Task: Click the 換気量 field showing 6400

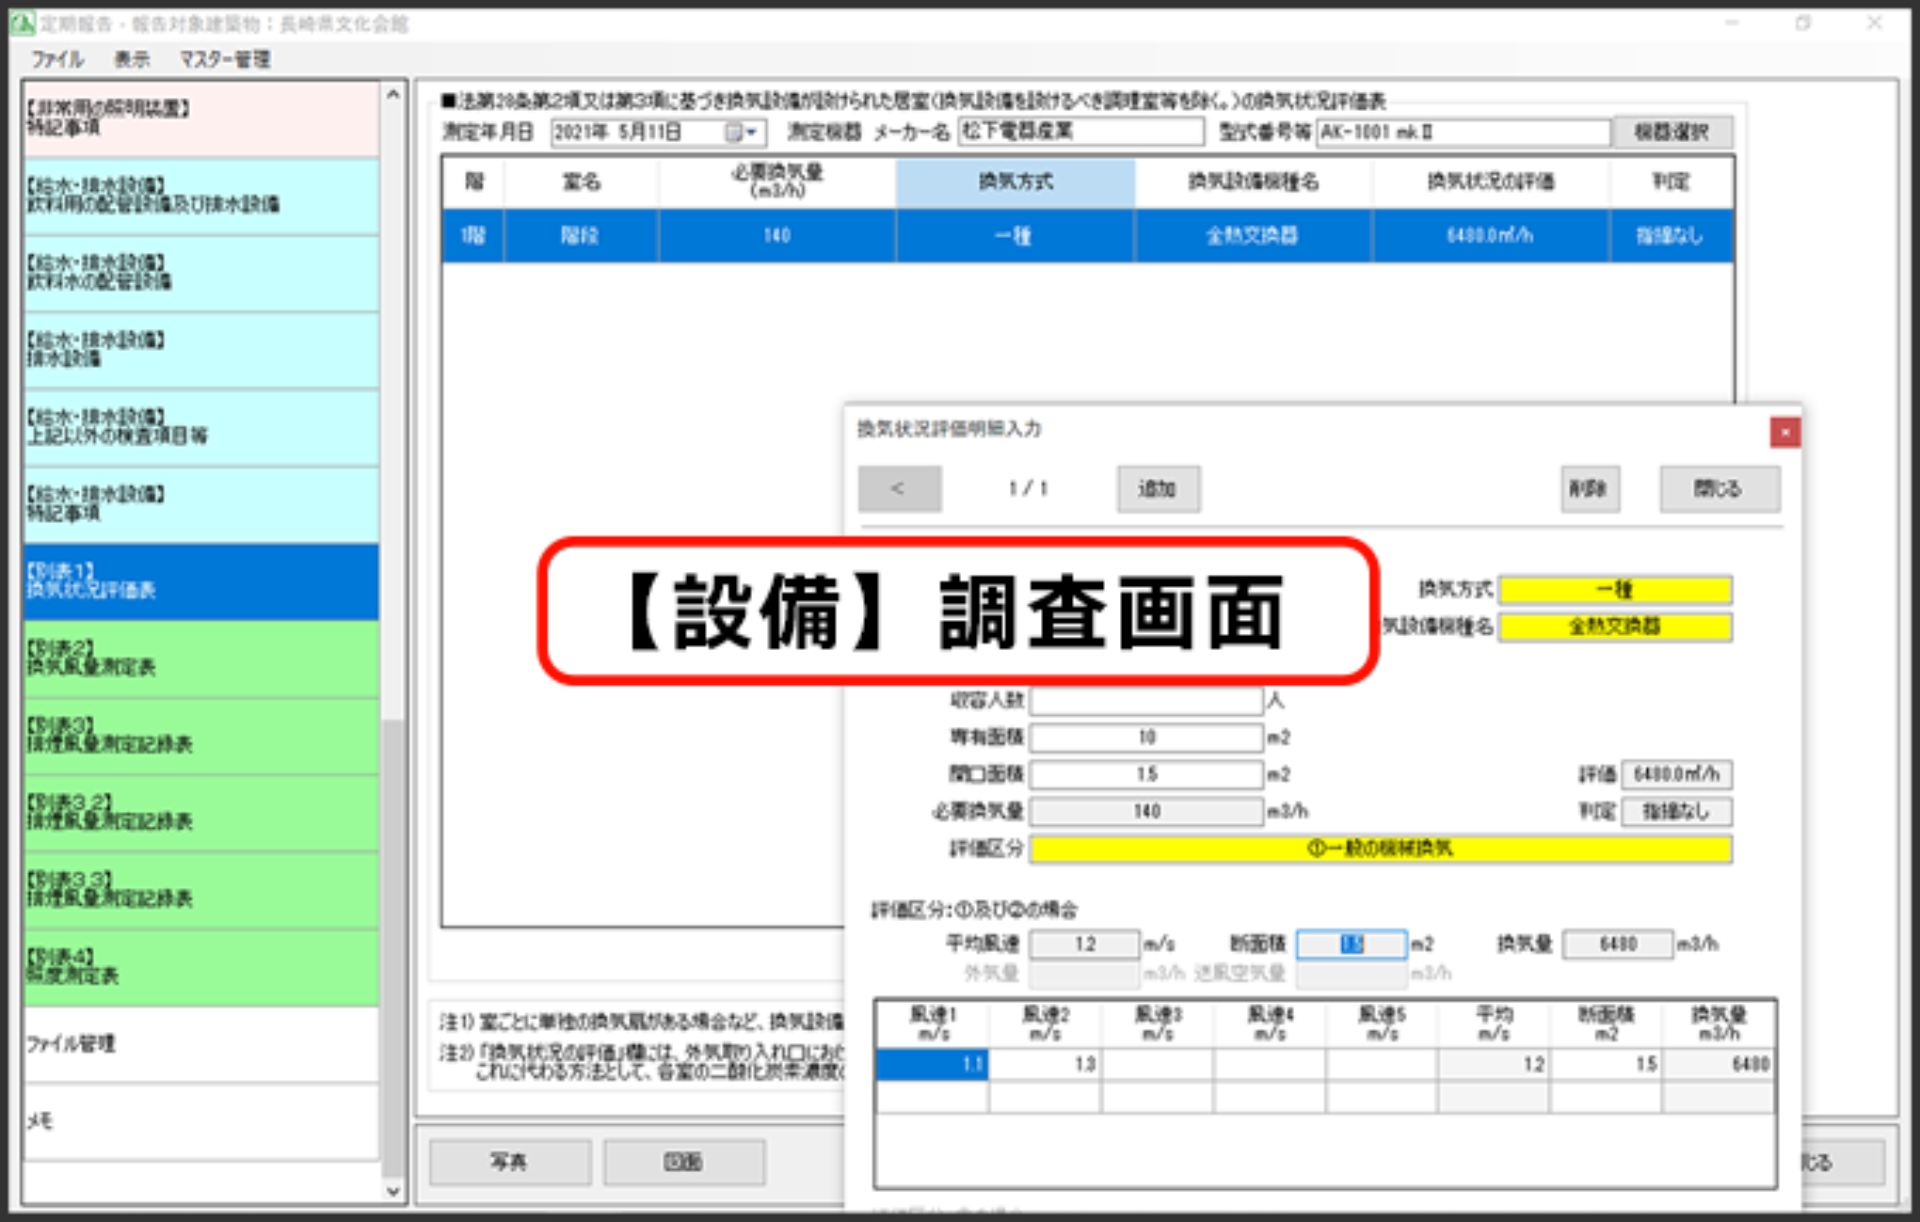Action: click(1618, 945)
